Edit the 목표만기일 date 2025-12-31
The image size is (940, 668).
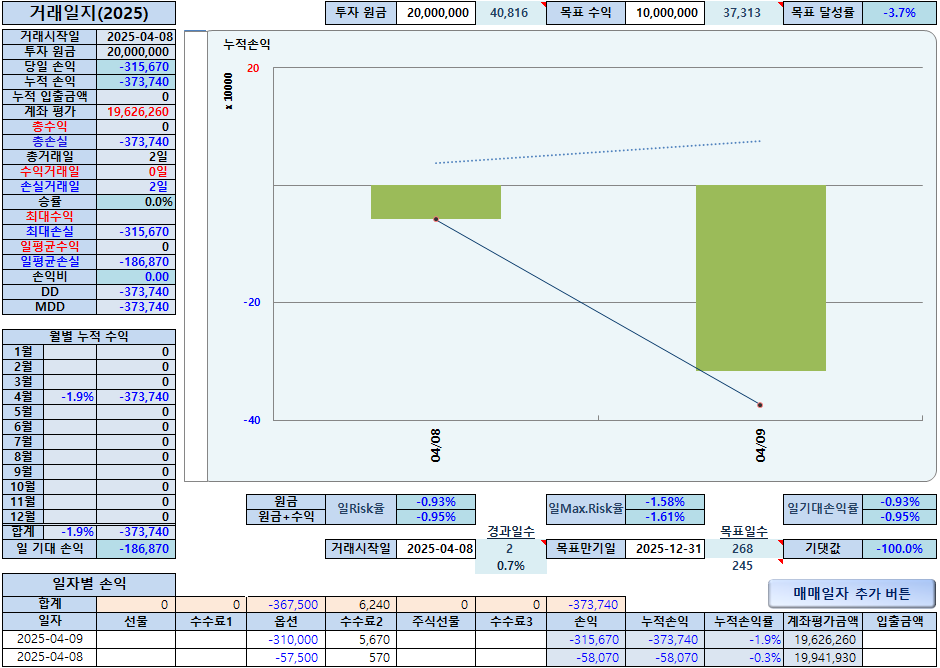pos(665,549)
